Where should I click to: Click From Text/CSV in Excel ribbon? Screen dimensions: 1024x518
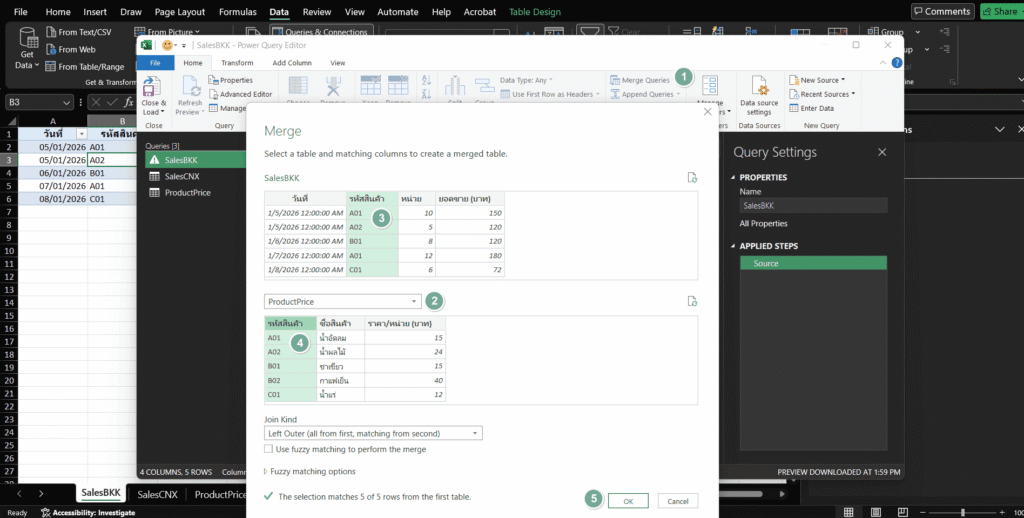tap(79, 32)
